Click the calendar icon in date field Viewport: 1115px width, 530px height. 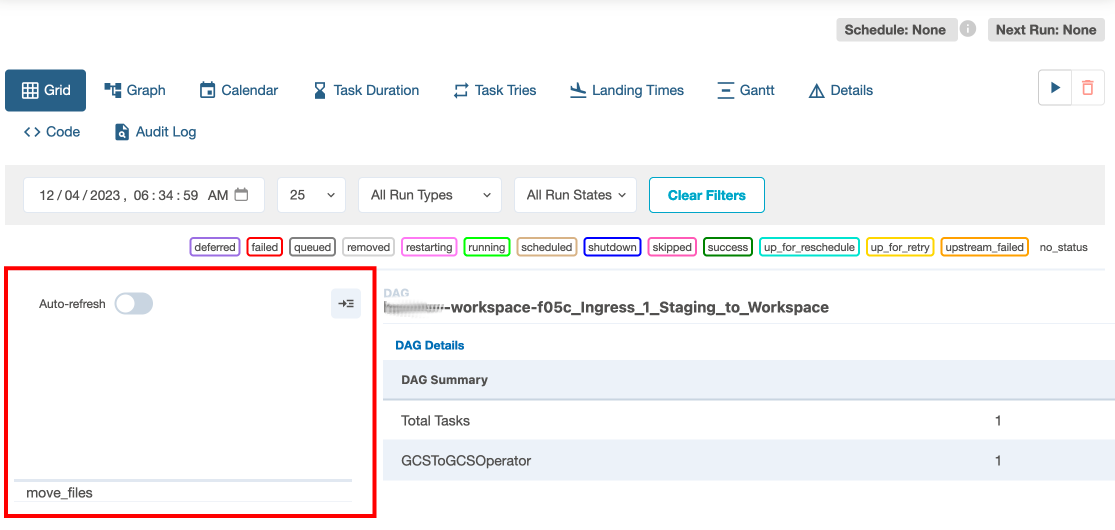[x=242, y=194]
